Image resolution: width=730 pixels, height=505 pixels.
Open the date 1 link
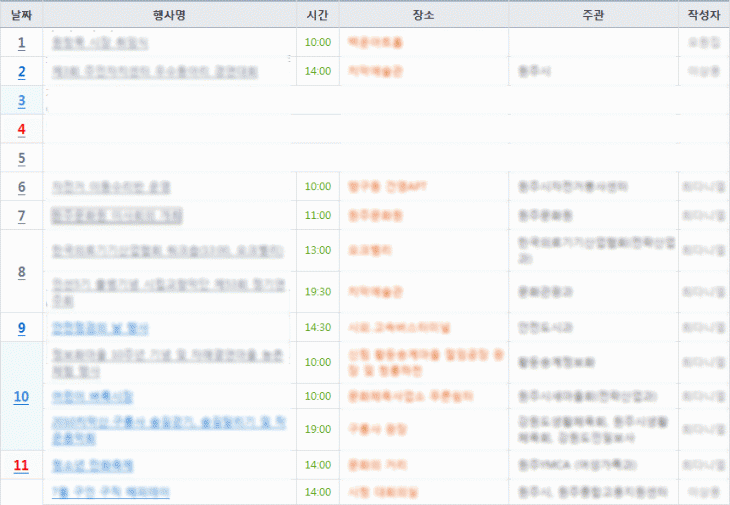[x=21, y=43]
